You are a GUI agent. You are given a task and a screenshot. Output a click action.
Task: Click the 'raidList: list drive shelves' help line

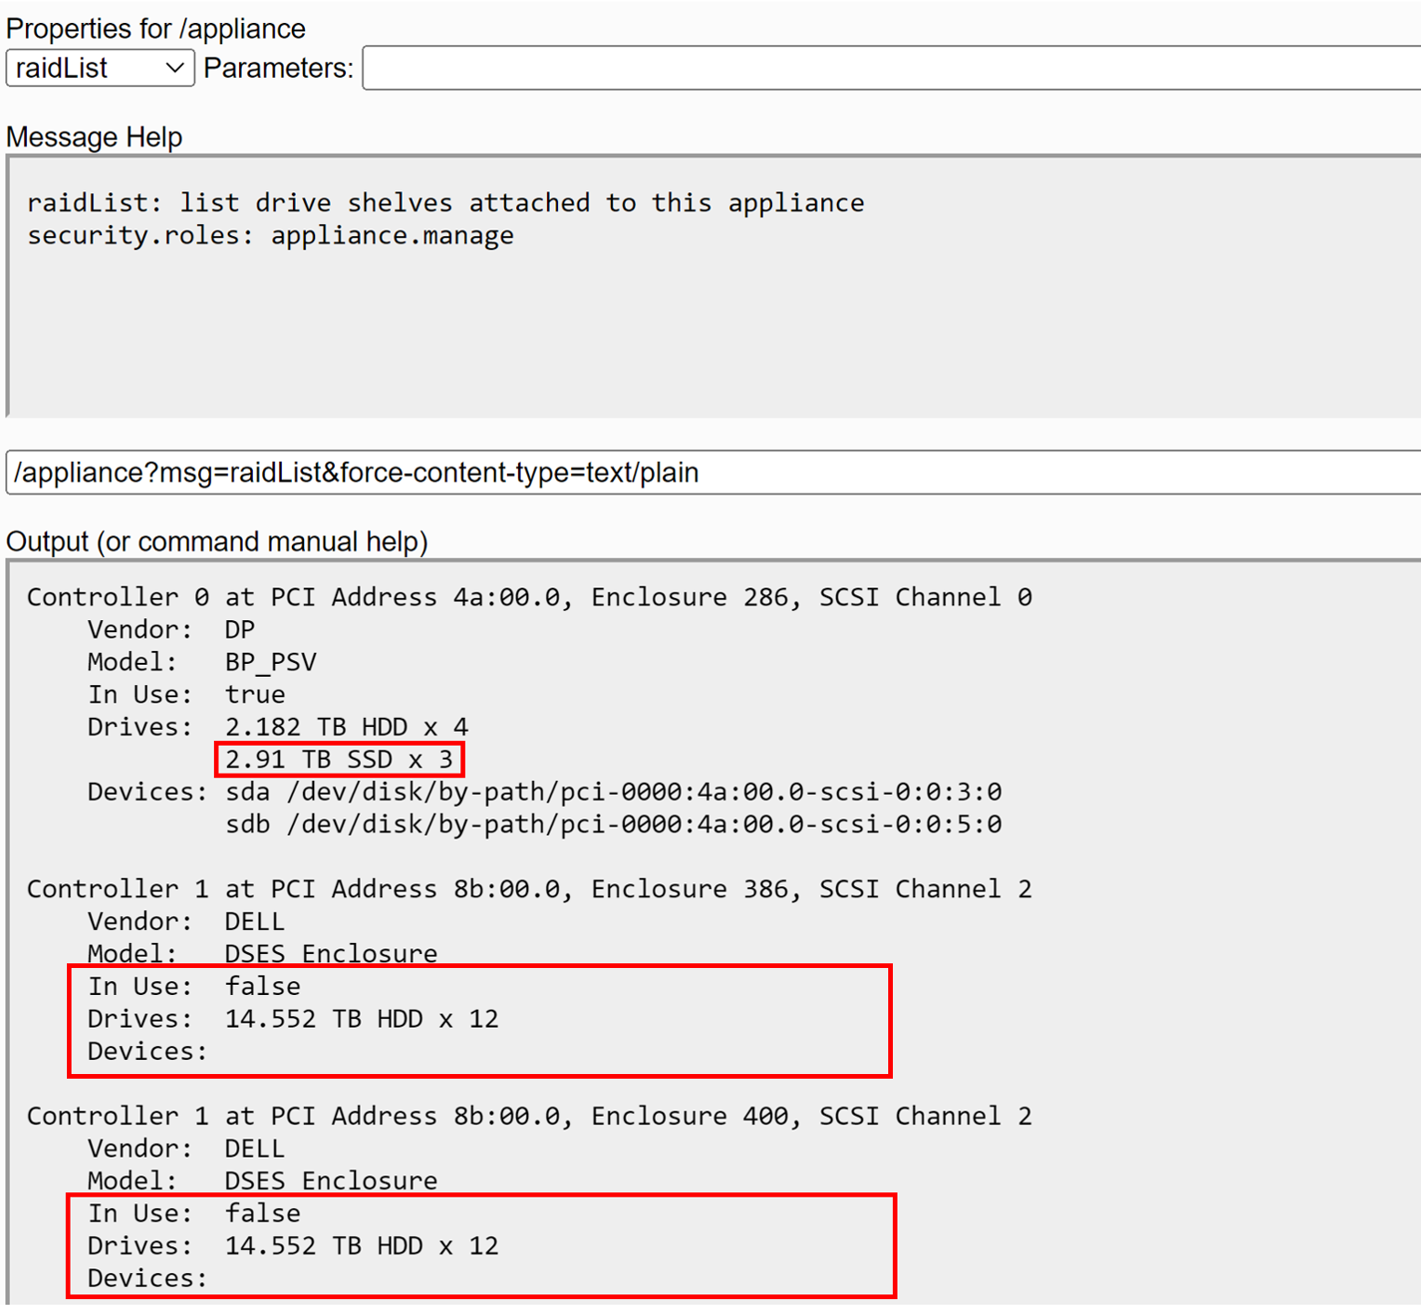tap(445, 203)
